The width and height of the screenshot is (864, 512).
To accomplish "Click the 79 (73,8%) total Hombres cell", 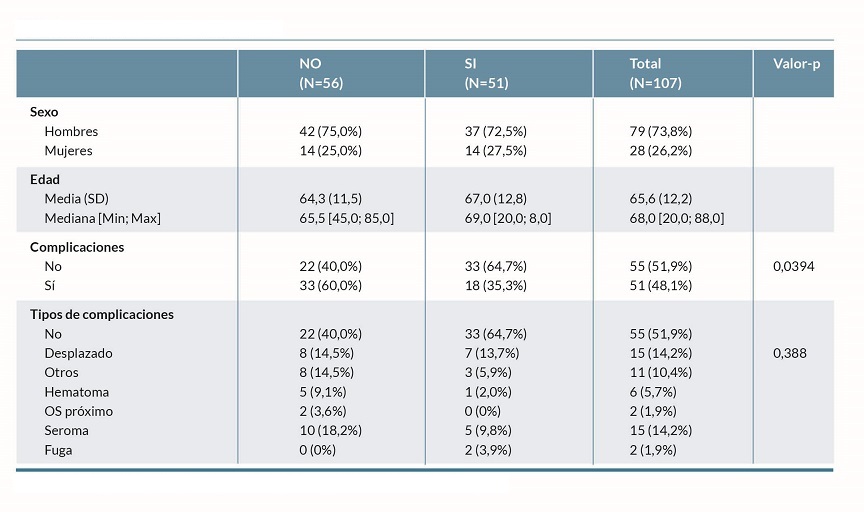I will (660, 131).
